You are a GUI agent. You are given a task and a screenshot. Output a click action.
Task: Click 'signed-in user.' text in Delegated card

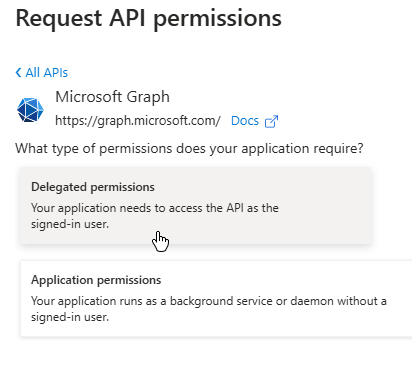point(70,224)
